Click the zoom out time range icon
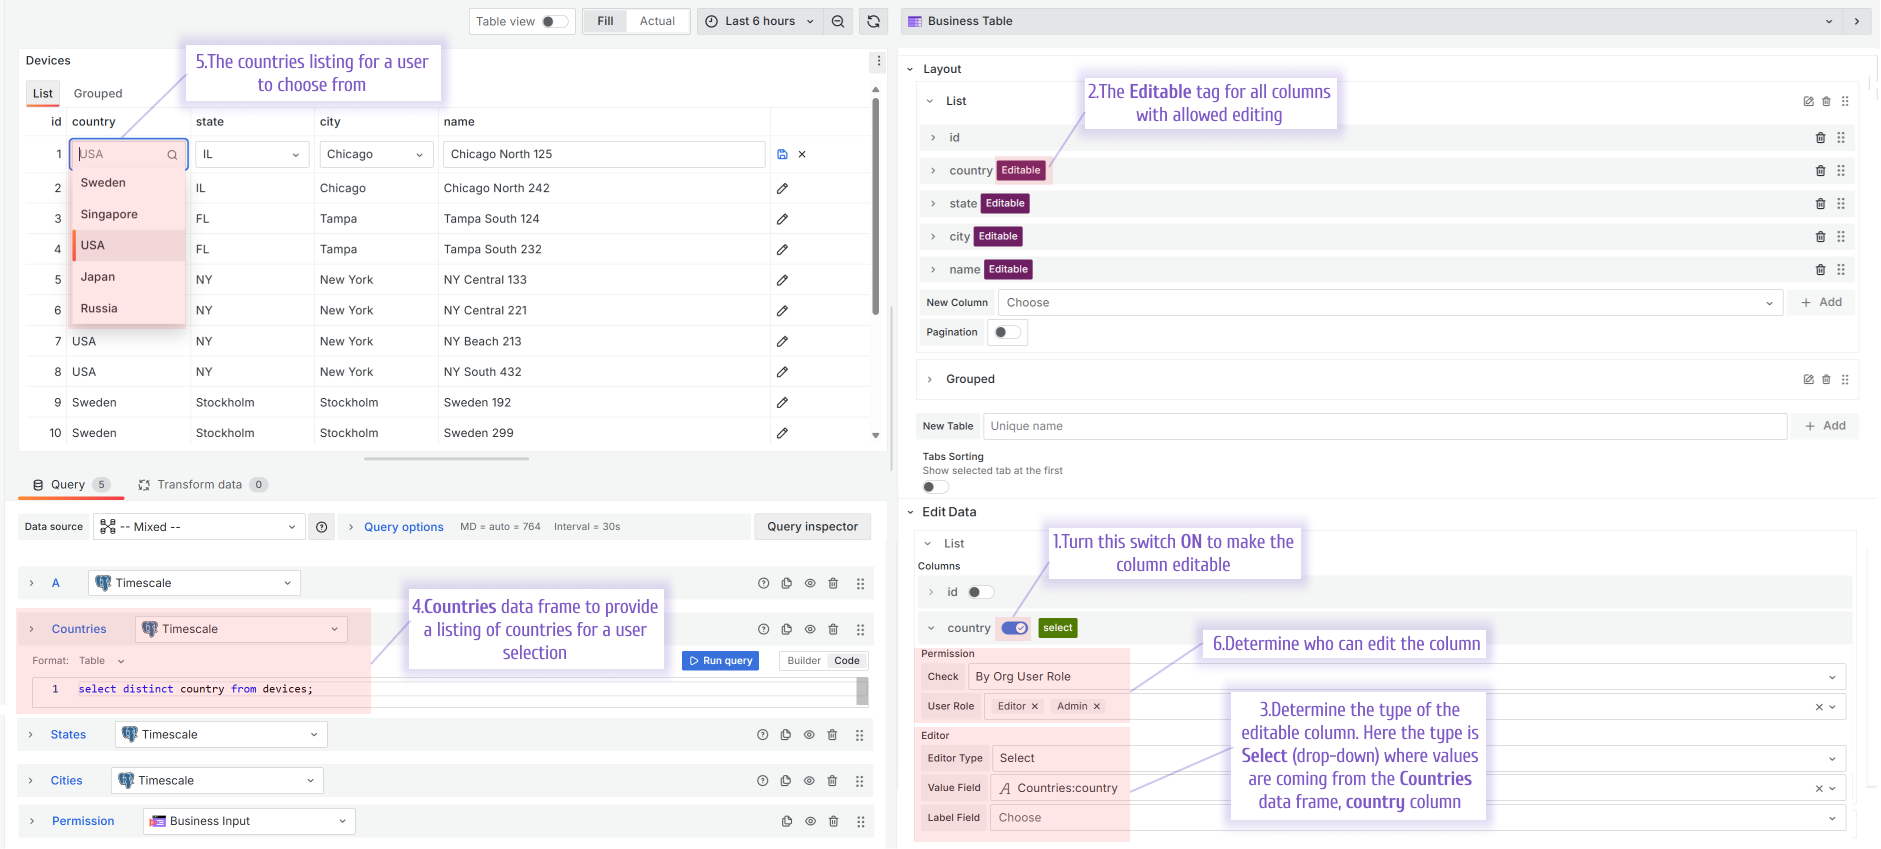 838,21
